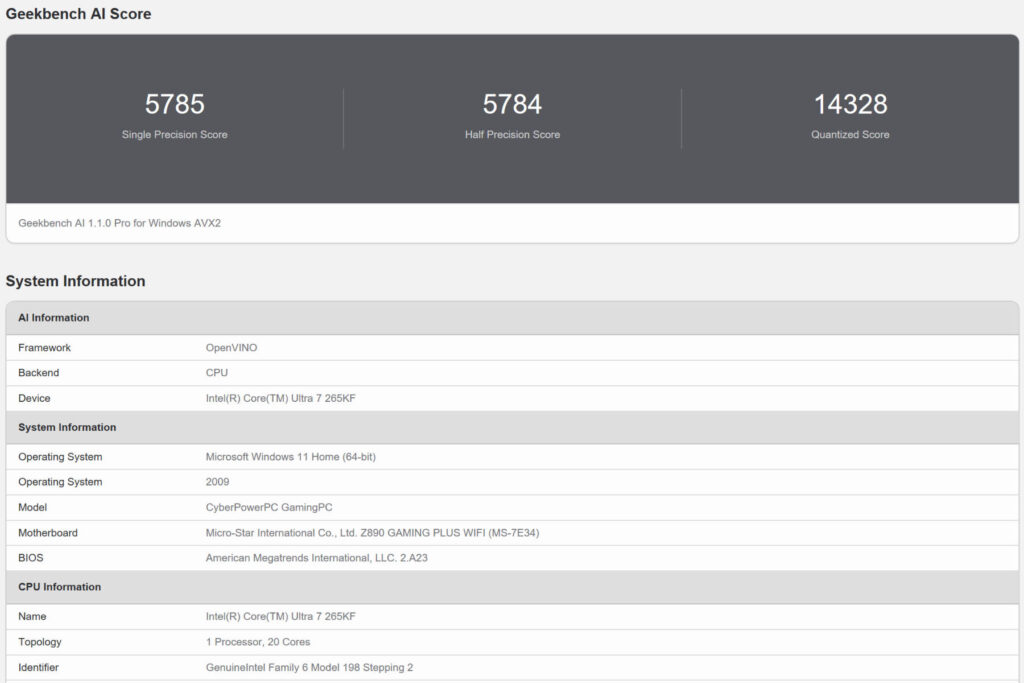Click the Single Precision Score label
This screenshot has width=1024, height=683.
(x=174, y=135)
